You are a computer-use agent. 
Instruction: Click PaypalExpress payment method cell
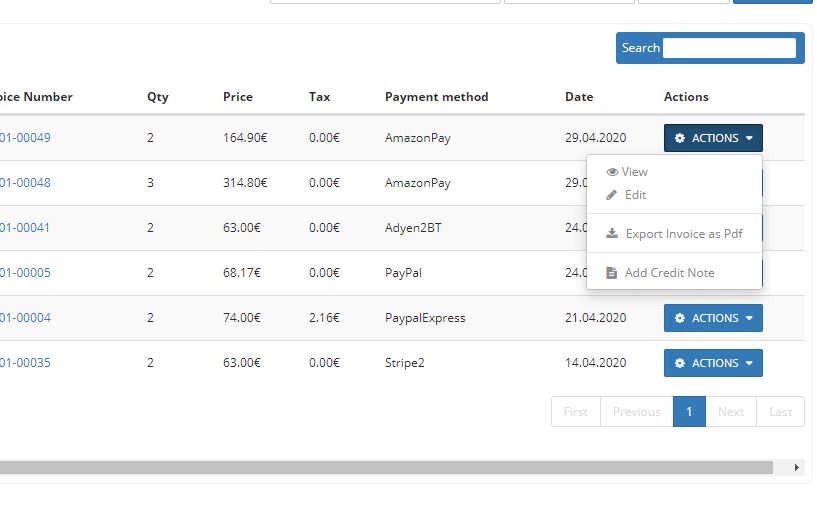point(425,318)
